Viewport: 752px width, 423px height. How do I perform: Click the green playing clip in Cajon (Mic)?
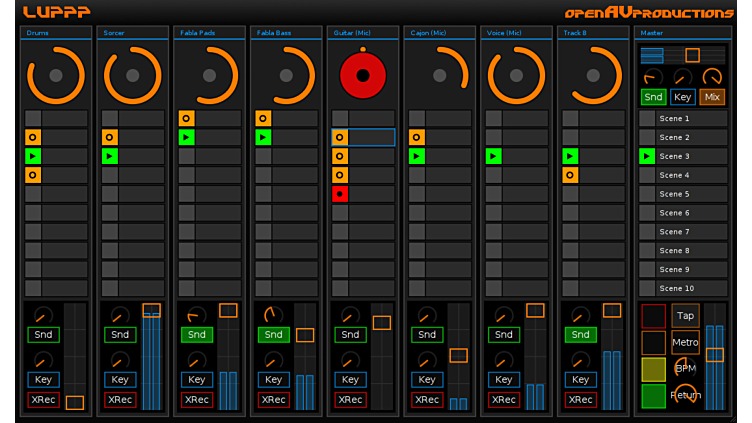point(417,156)
